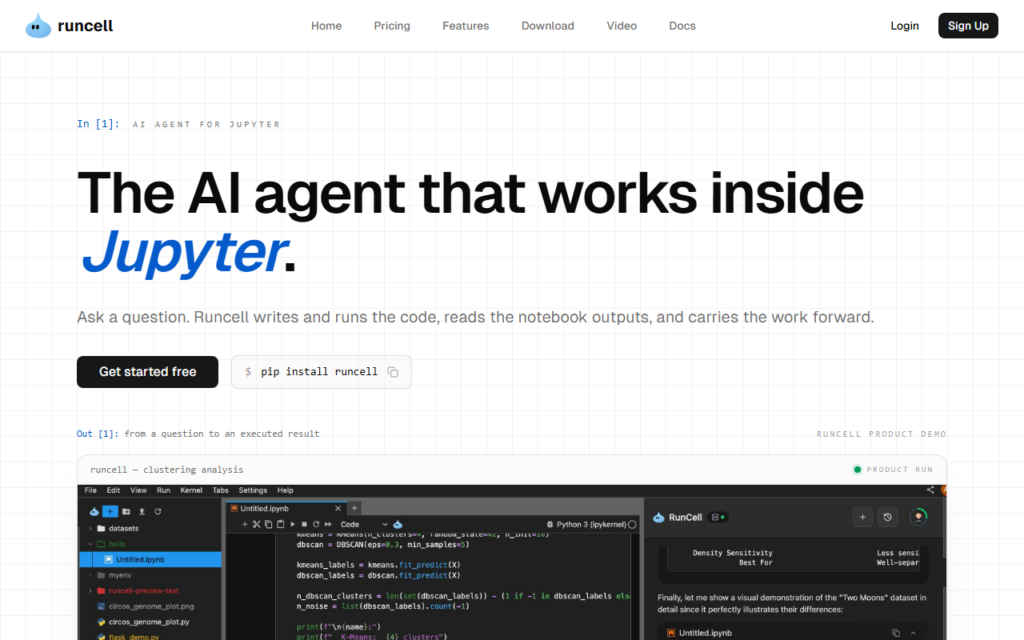Click the new chat plus in the RunCell panel
Image resolution: width=1024 pixels, height=640 pixels.
click(x=862, y=517)
